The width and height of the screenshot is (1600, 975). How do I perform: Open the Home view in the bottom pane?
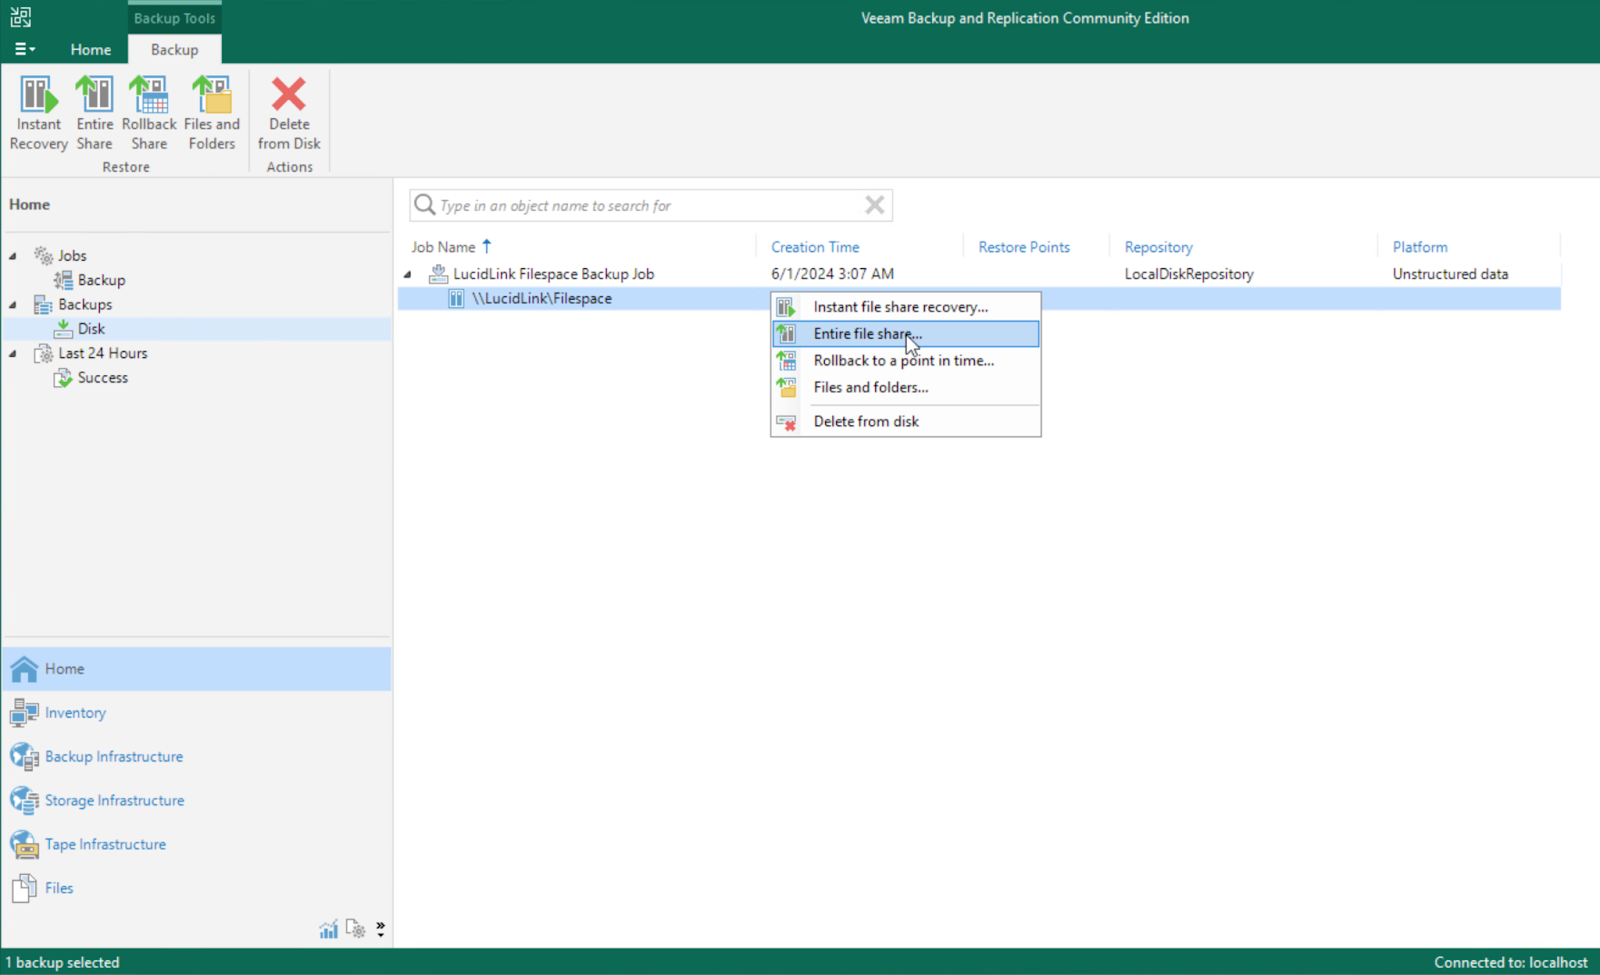(196, 669)
